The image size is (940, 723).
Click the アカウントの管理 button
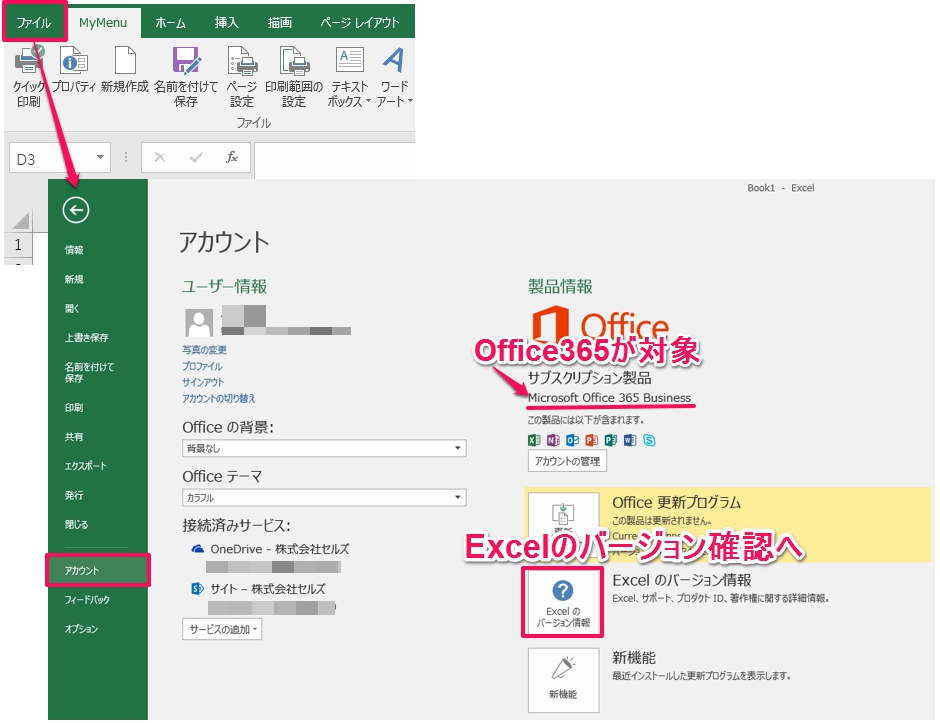click(x=567, y=462)
